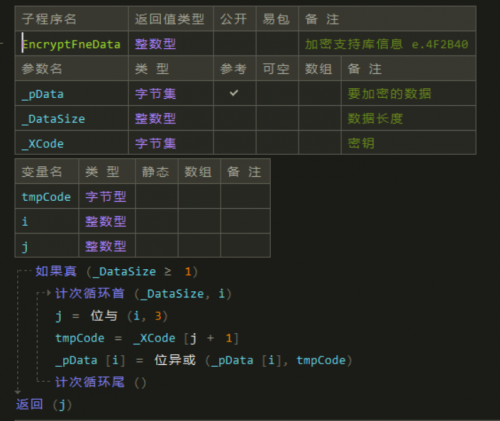The image size is (500, 421).
Task: Select the _pData parameter name
Action: tap(43, 94)
